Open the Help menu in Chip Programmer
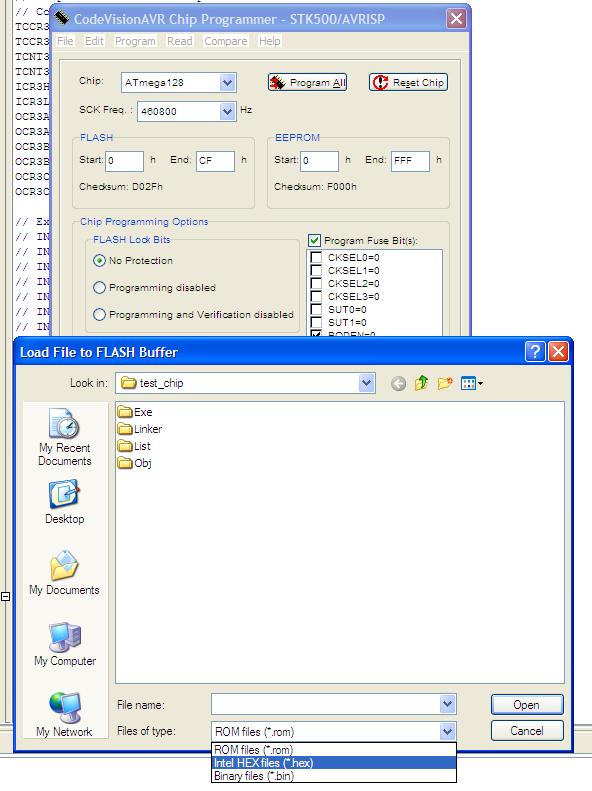592x791 pixels. (x=270, y=41)
